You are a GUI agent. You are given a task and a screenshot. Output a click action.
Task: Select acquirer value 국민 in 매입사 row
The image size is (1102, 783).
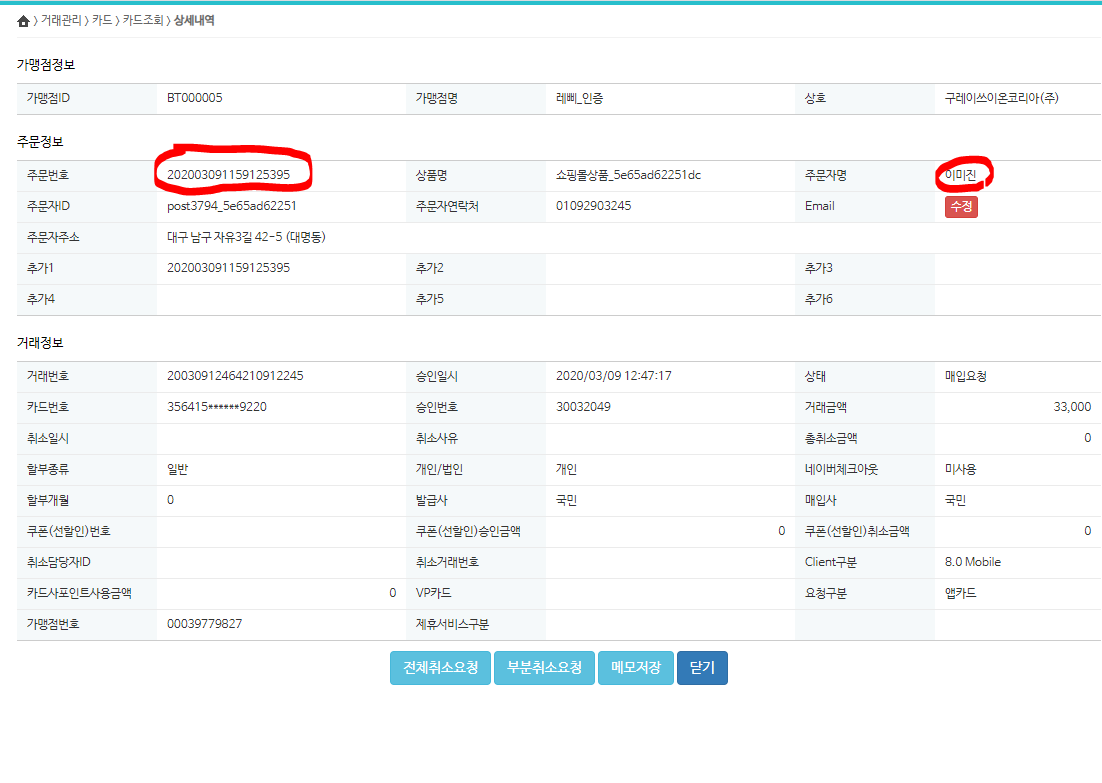(x=955, y=500)
